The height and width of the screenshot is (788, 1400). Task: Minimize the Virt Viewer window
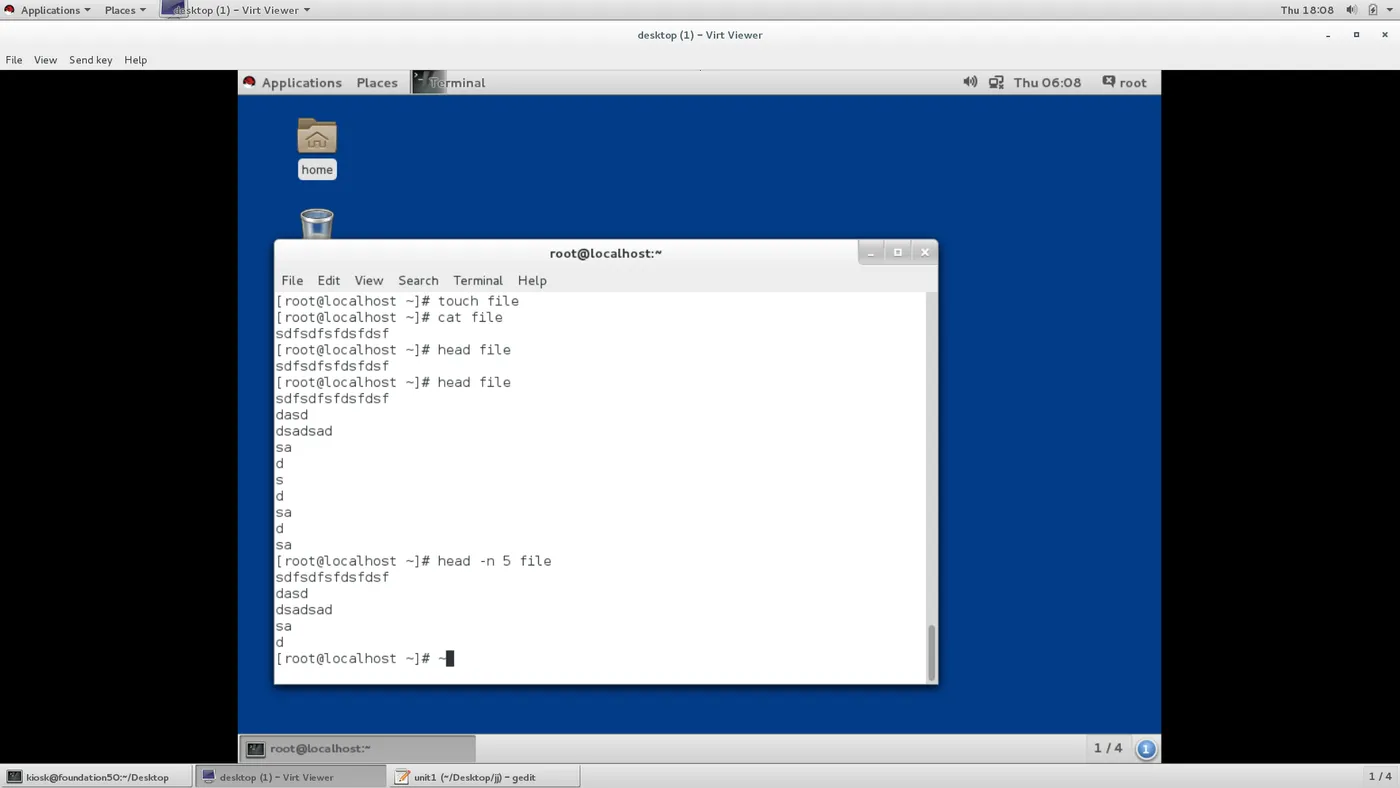pyautogui.click(x=1328, y=35)
